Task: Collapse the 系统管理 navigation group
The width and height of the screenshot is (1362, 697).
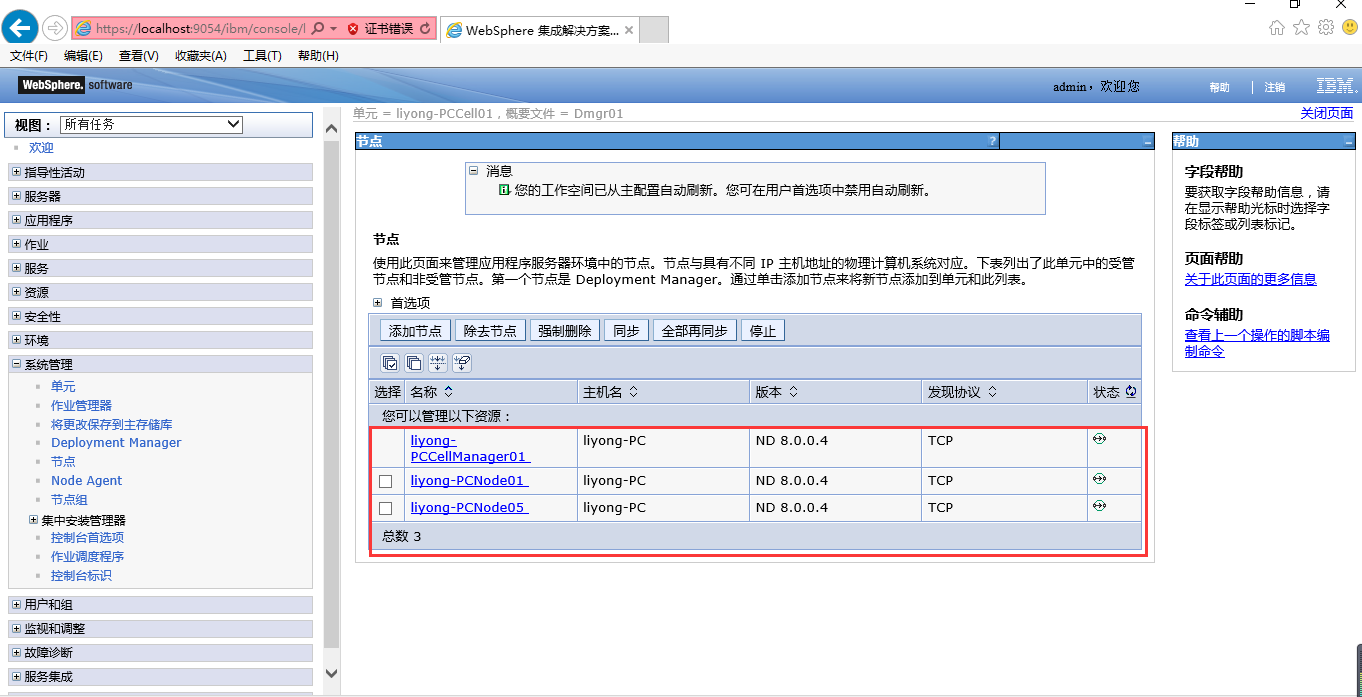Action: [x=16, y=364]
